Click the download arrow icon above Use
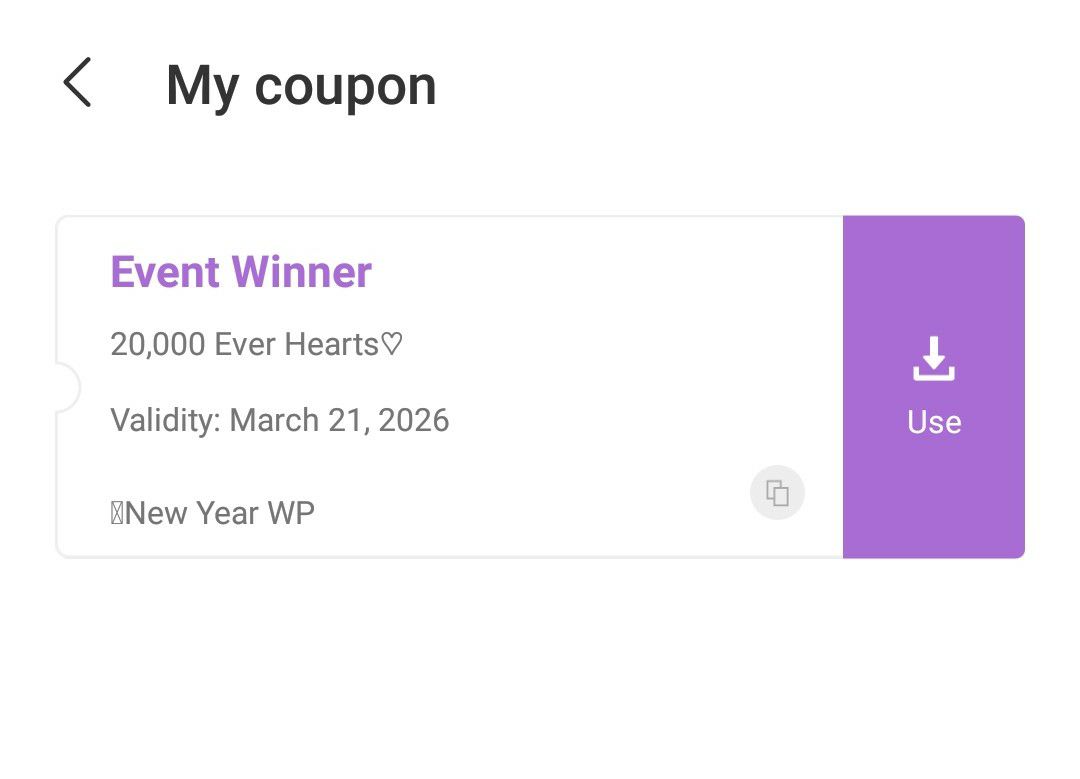Image resolution: width=1080 pixels, height=779 pixels. (x=933, y=359)
